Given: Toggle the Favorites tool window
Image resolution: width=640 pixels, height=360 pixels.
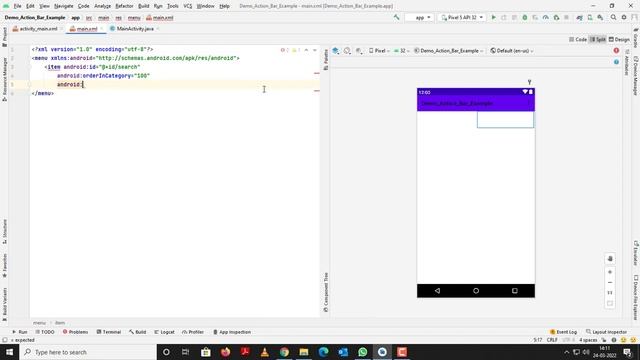Looking at the screenshot, I should click(4, 266).
